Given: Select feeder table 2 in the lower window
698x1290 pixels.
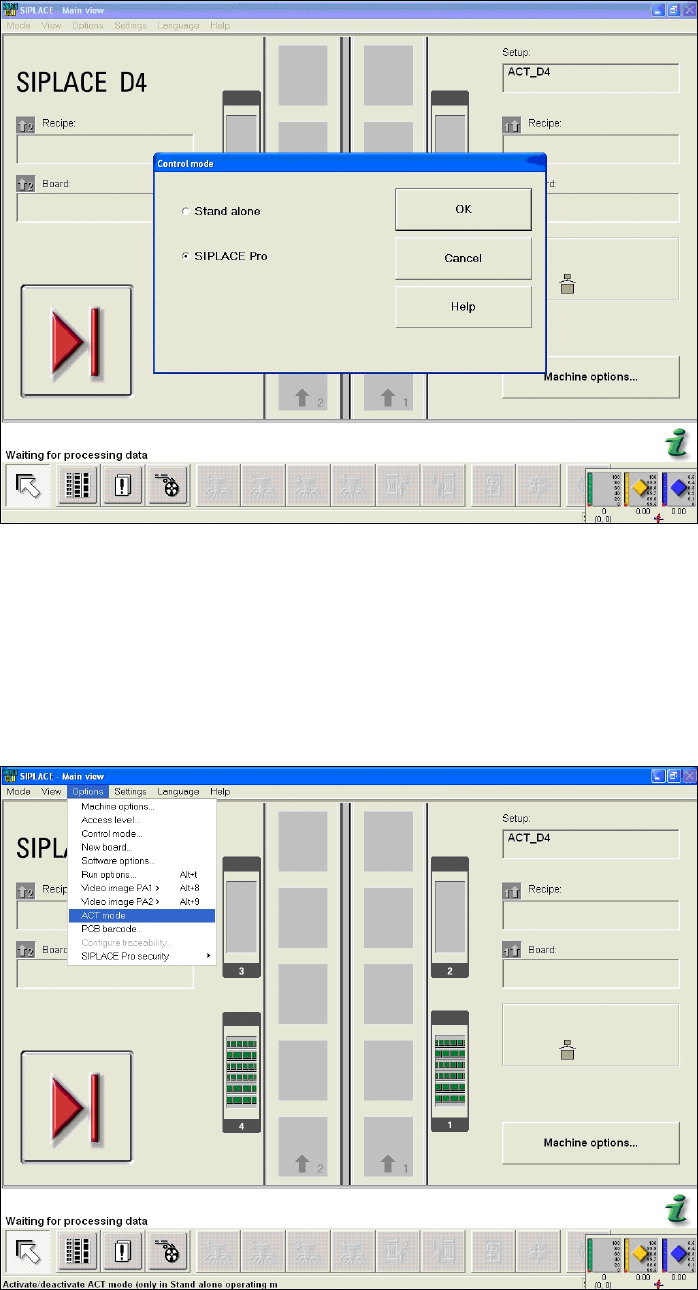Looking at the screenshot, I should [x=450, y=918].
